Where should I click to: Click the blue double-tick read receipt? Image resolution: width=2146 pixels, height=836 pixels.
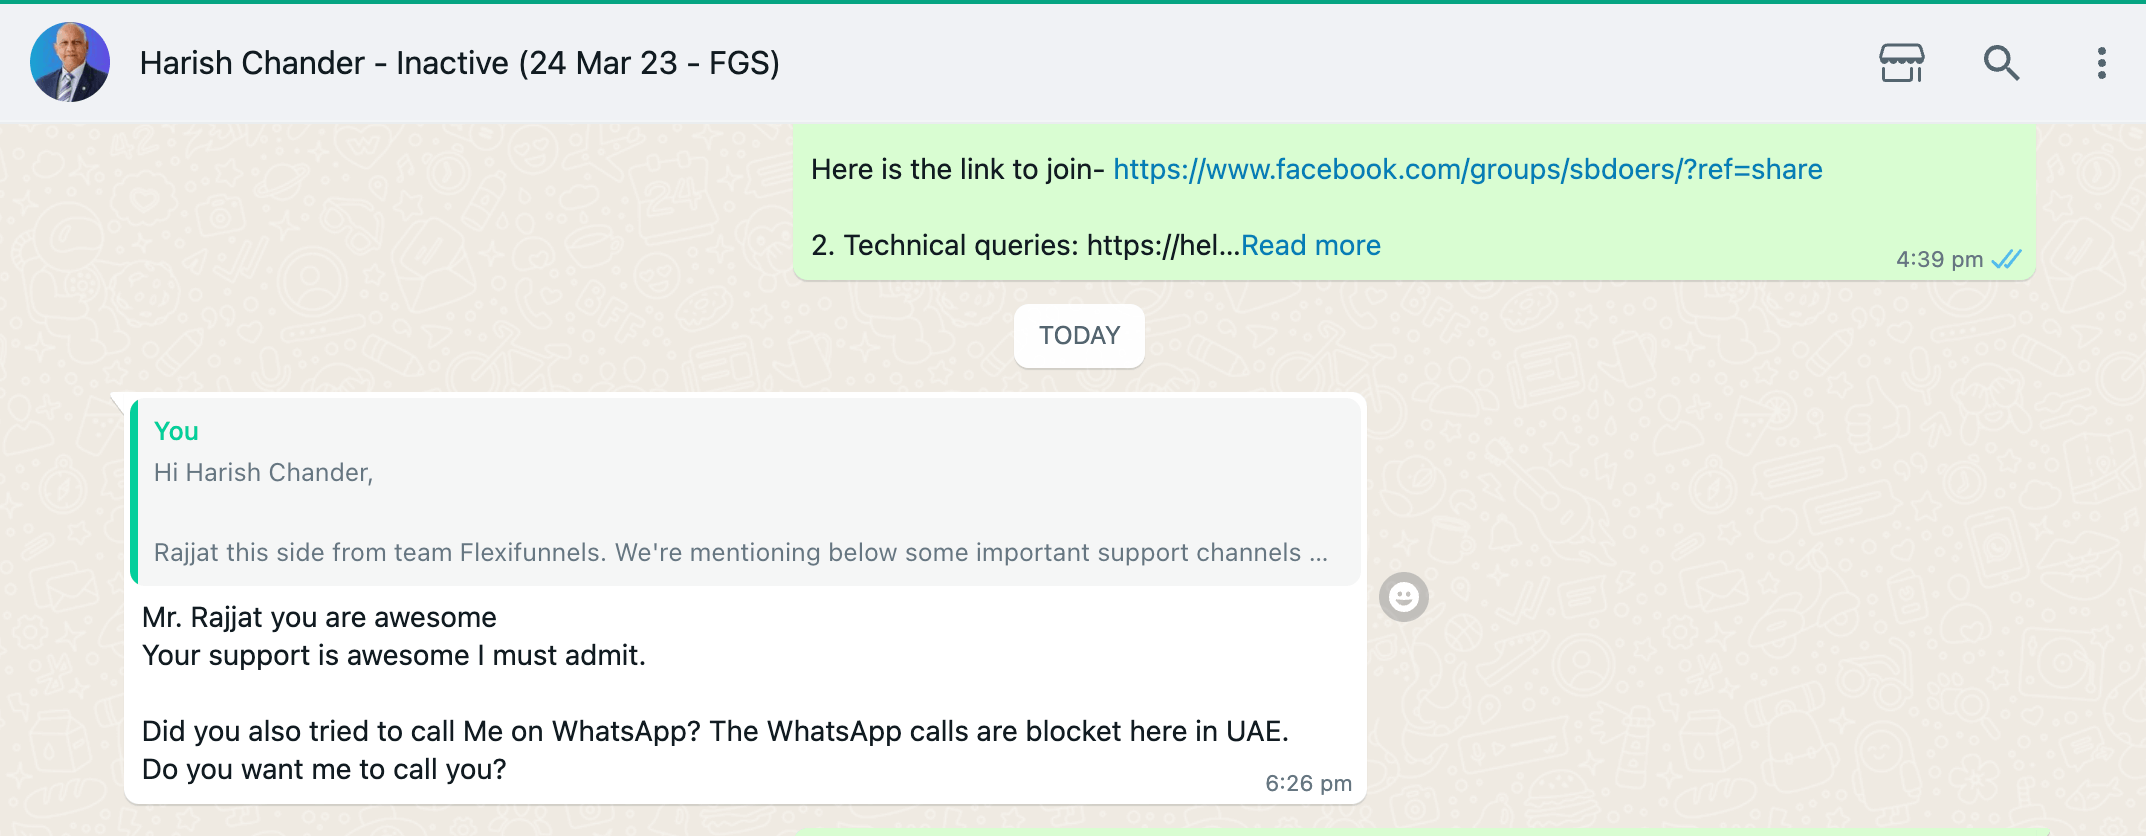click(x=2006, y=259)
